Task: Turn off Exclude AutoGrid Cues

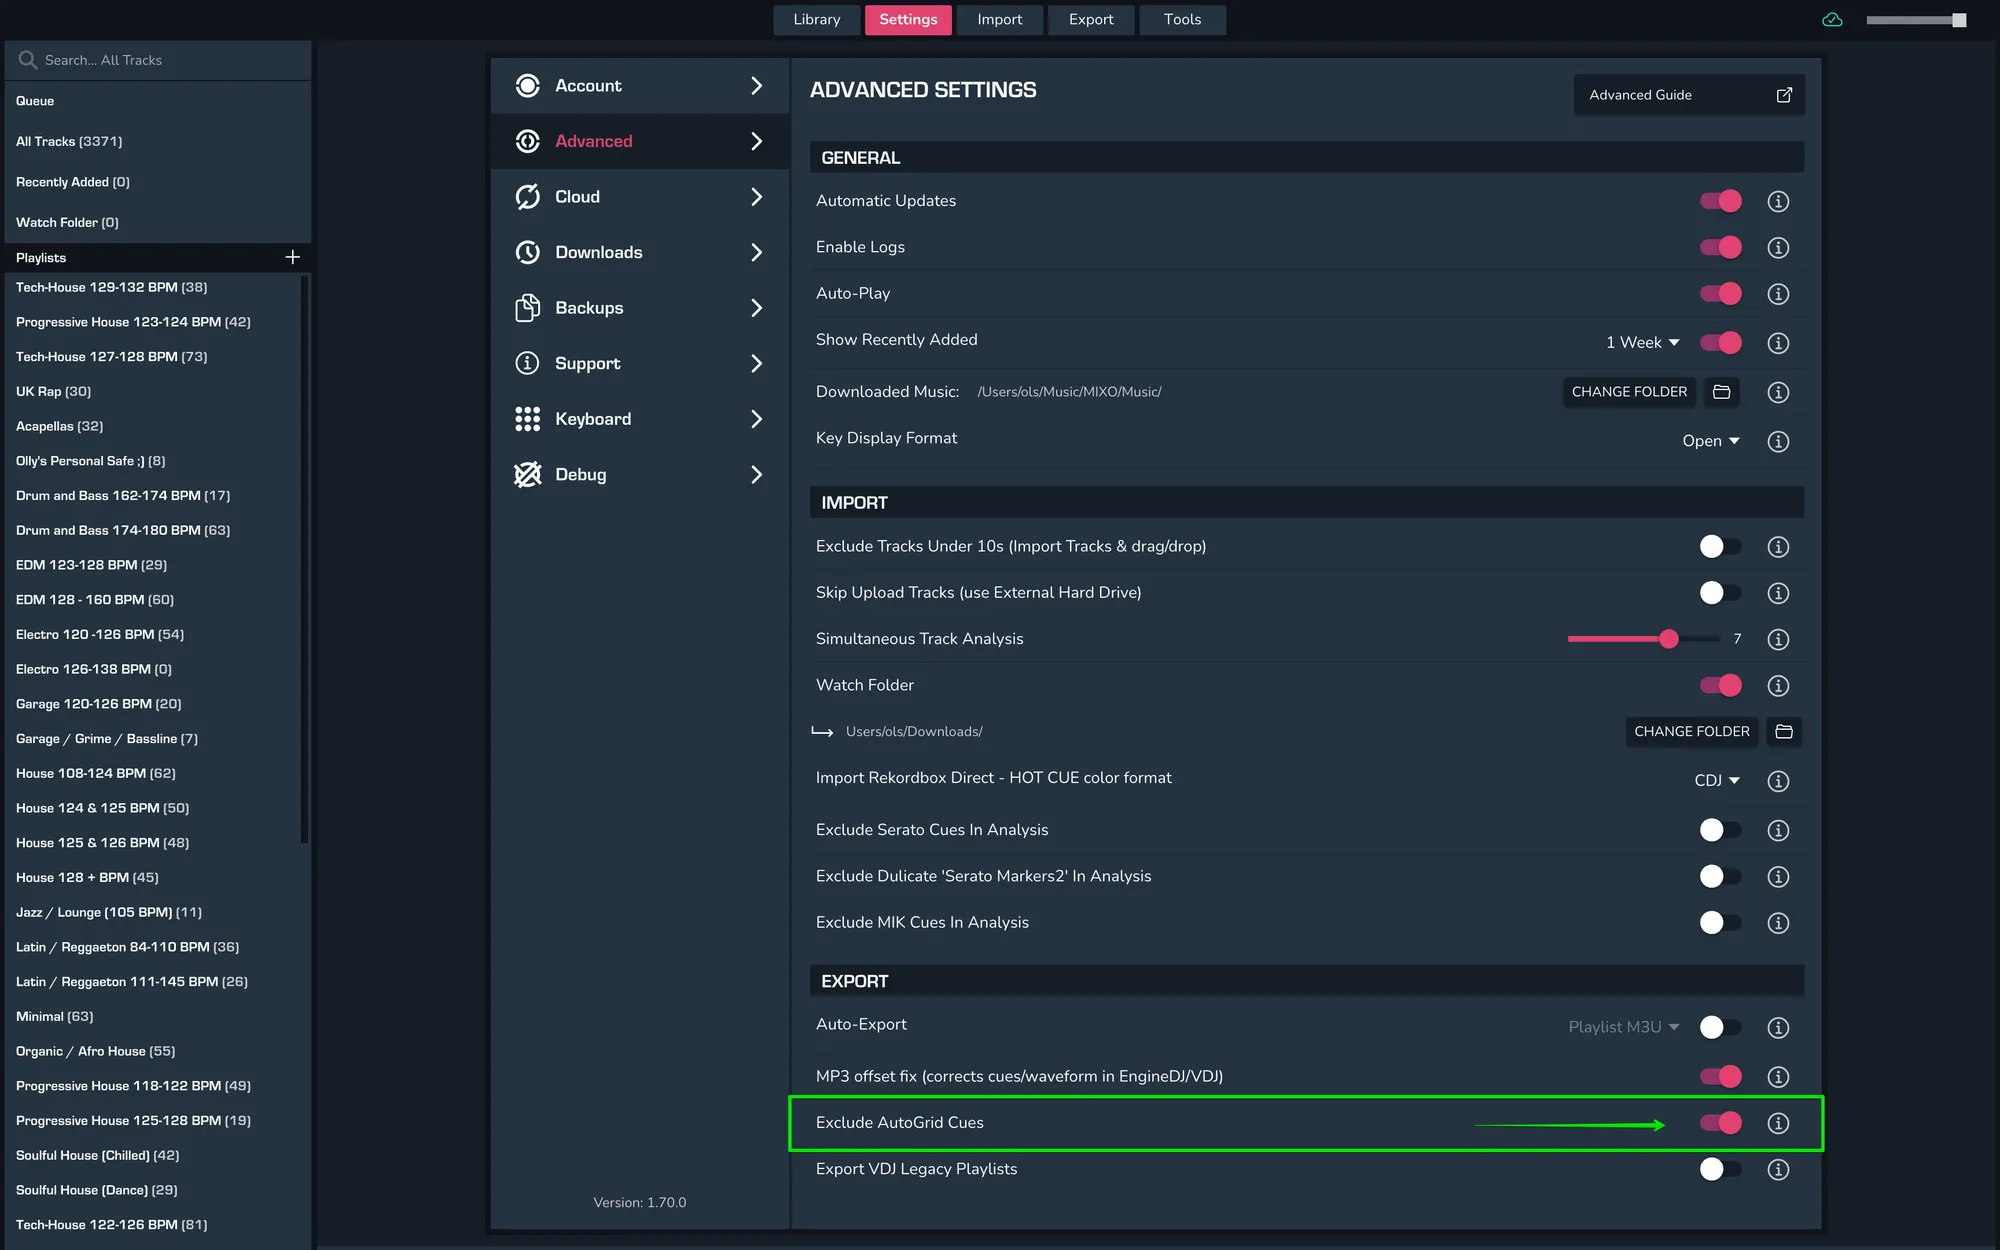Action: pyautogui.click(x=1720, y=1123)
